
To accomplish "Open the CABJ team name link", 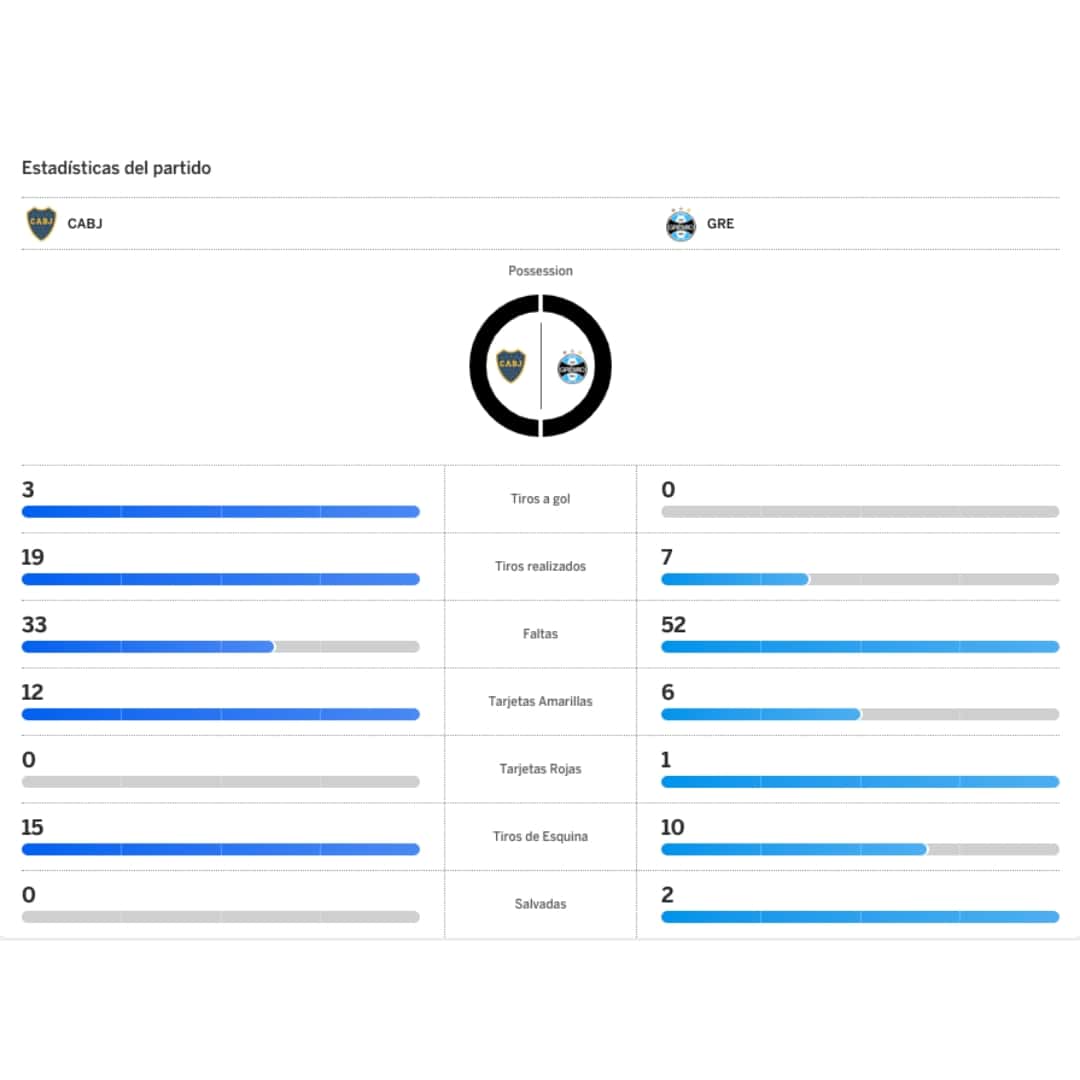I will click(85, 224).
